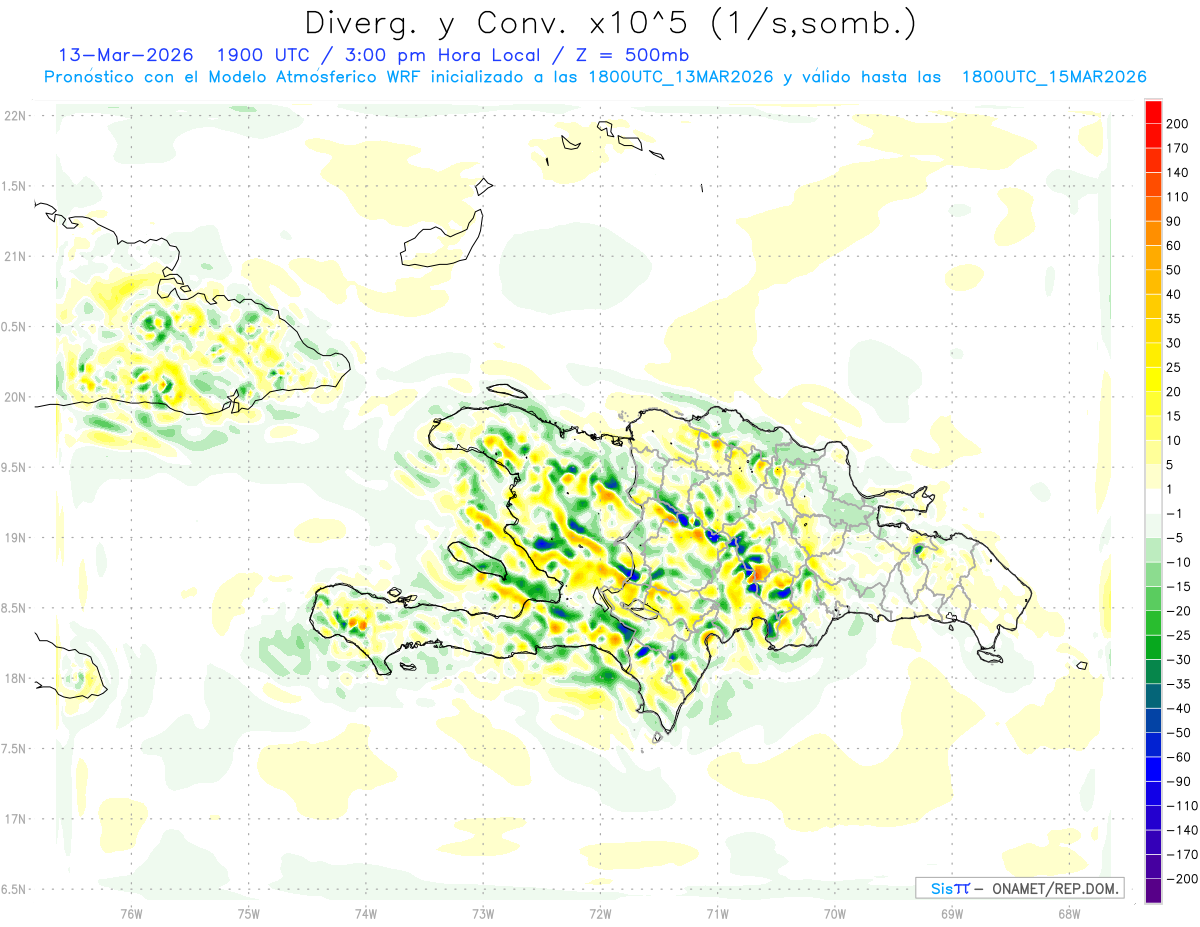Click the 68W longitude label
This screenshot has width=1200, height=927.
pos(1068,913)
